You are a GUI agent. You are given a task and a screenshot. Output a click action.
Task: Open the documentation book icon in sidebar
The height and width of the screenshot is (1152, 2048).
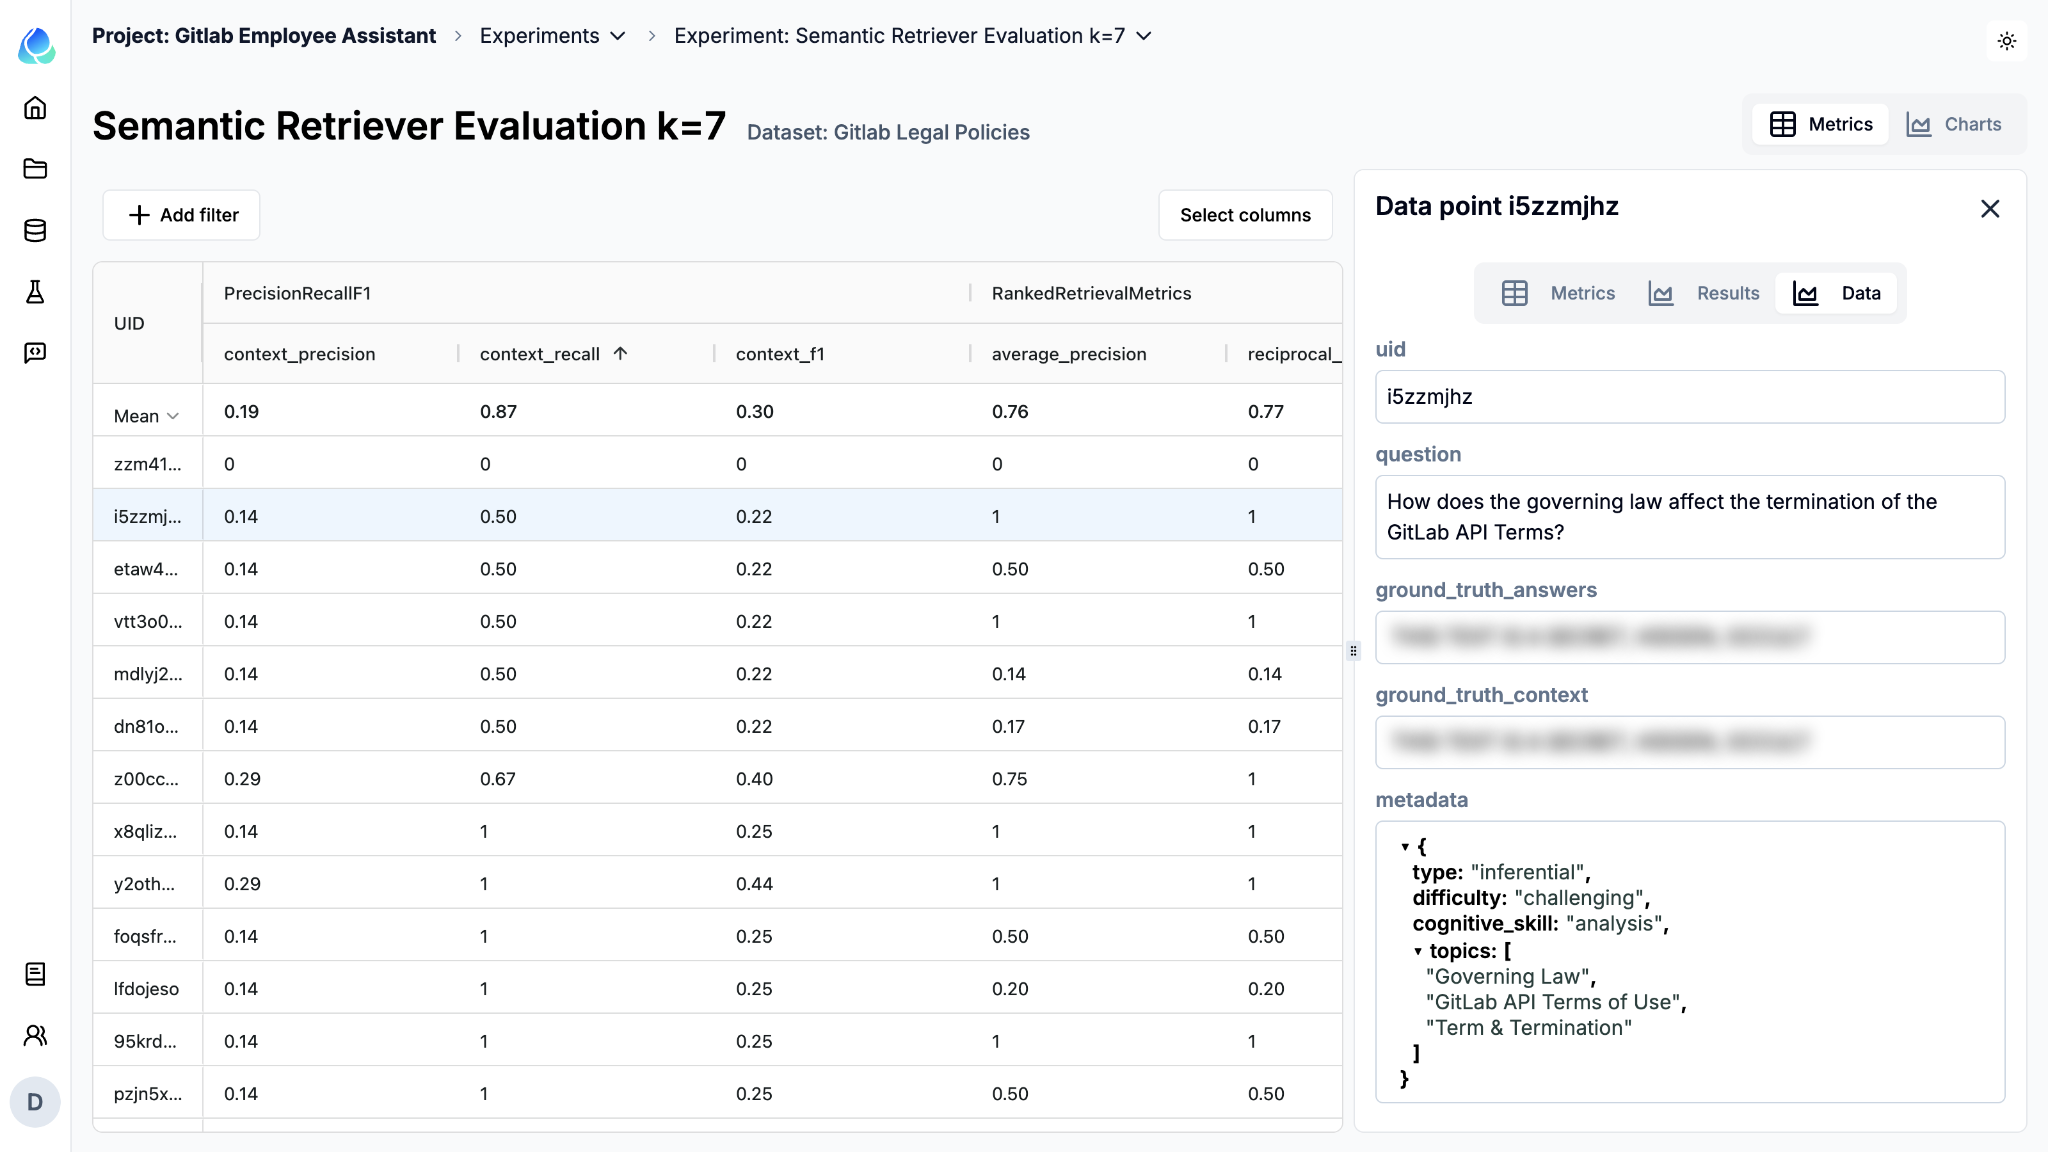(35, 974)
